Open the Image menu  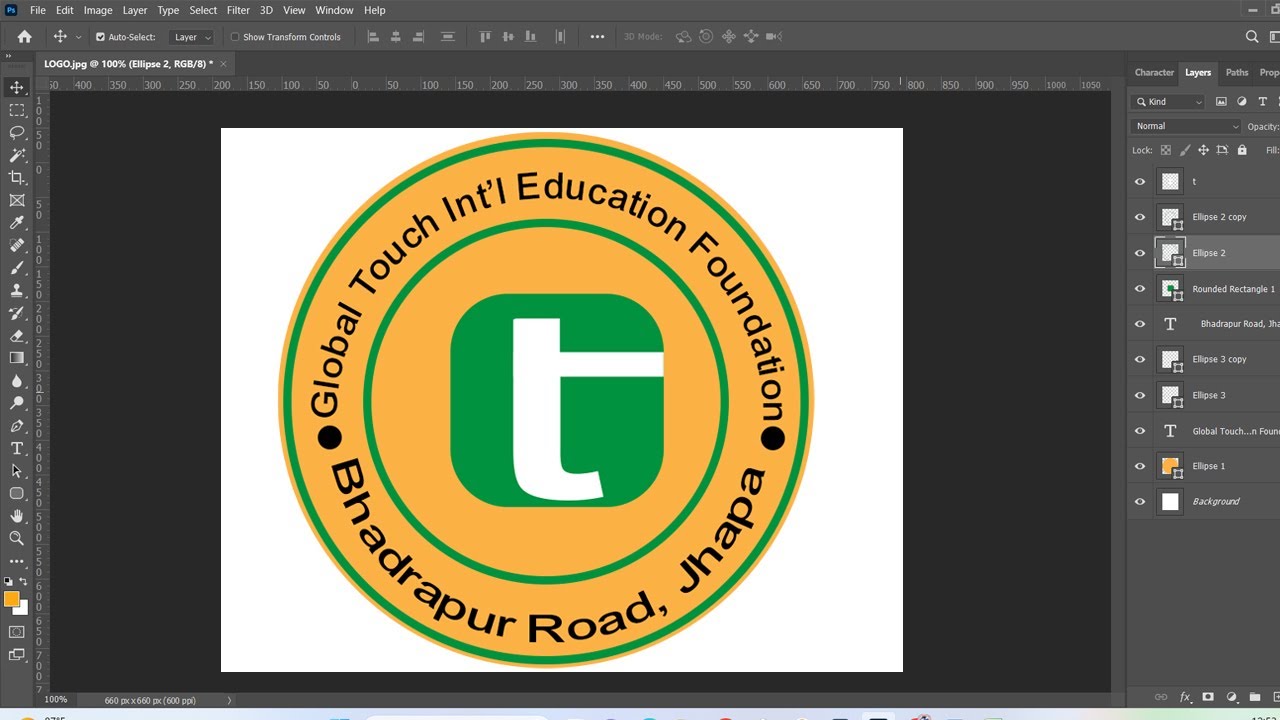tap(98, 10)
